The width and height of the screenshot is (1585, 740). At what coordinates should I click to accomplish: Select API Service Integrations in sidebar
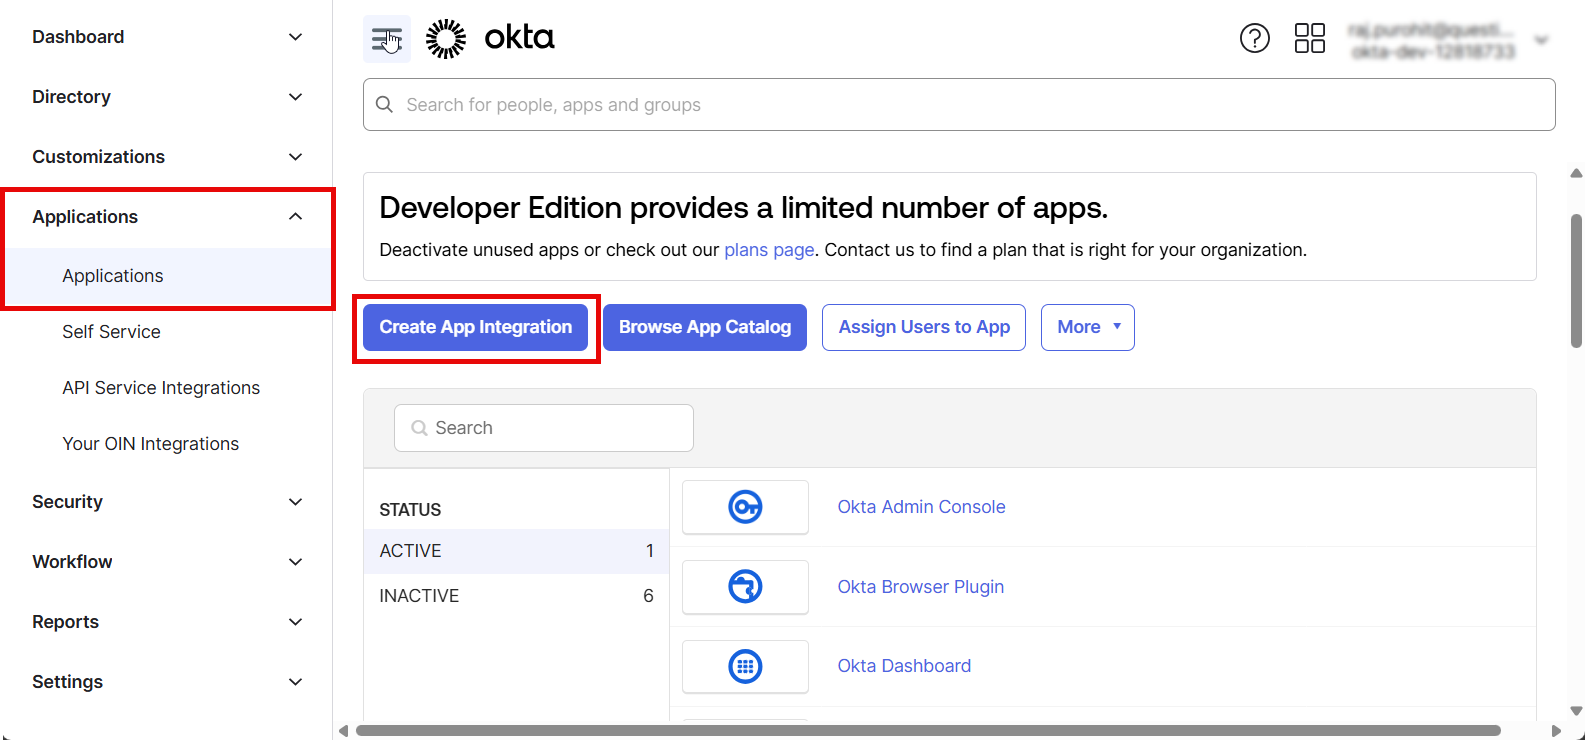pyautogui.click(x=161, y=388)
